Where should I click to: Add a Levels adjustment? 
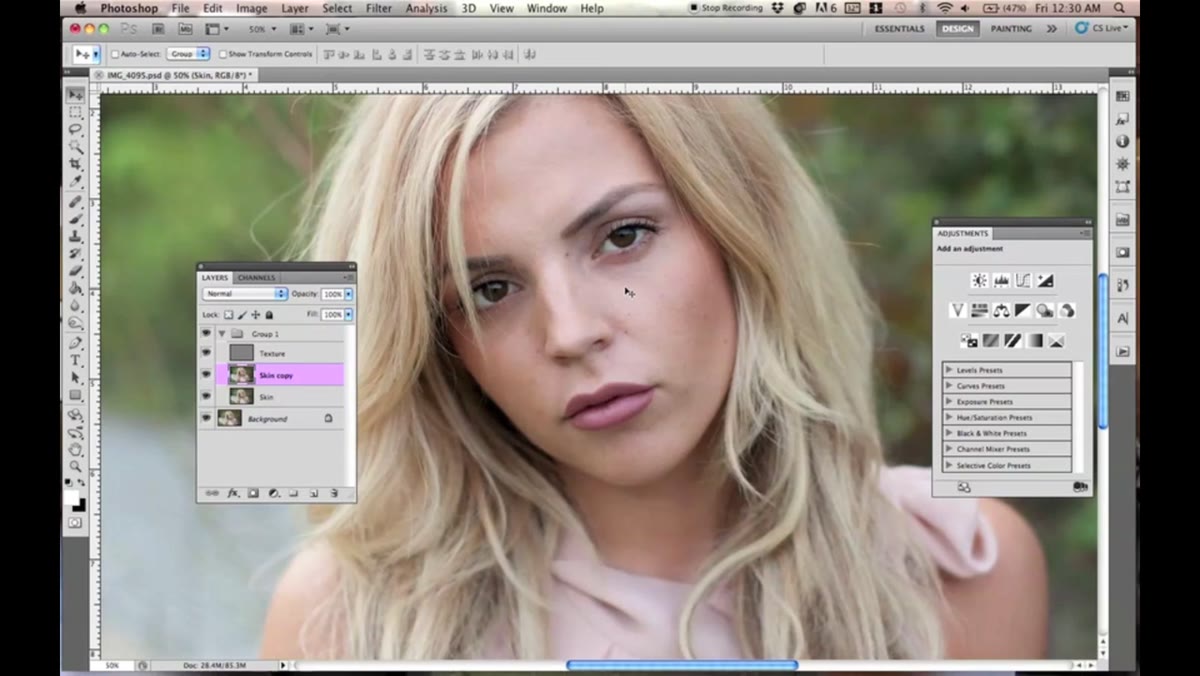[1002, 280]
